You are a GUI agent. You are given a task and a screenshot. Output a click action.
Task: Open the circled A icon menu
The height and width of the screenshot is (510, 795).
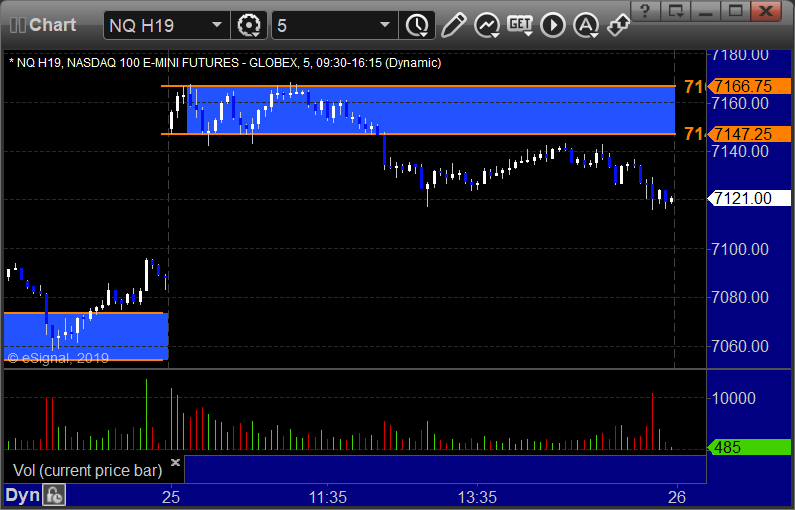click(x=586, y=25)
